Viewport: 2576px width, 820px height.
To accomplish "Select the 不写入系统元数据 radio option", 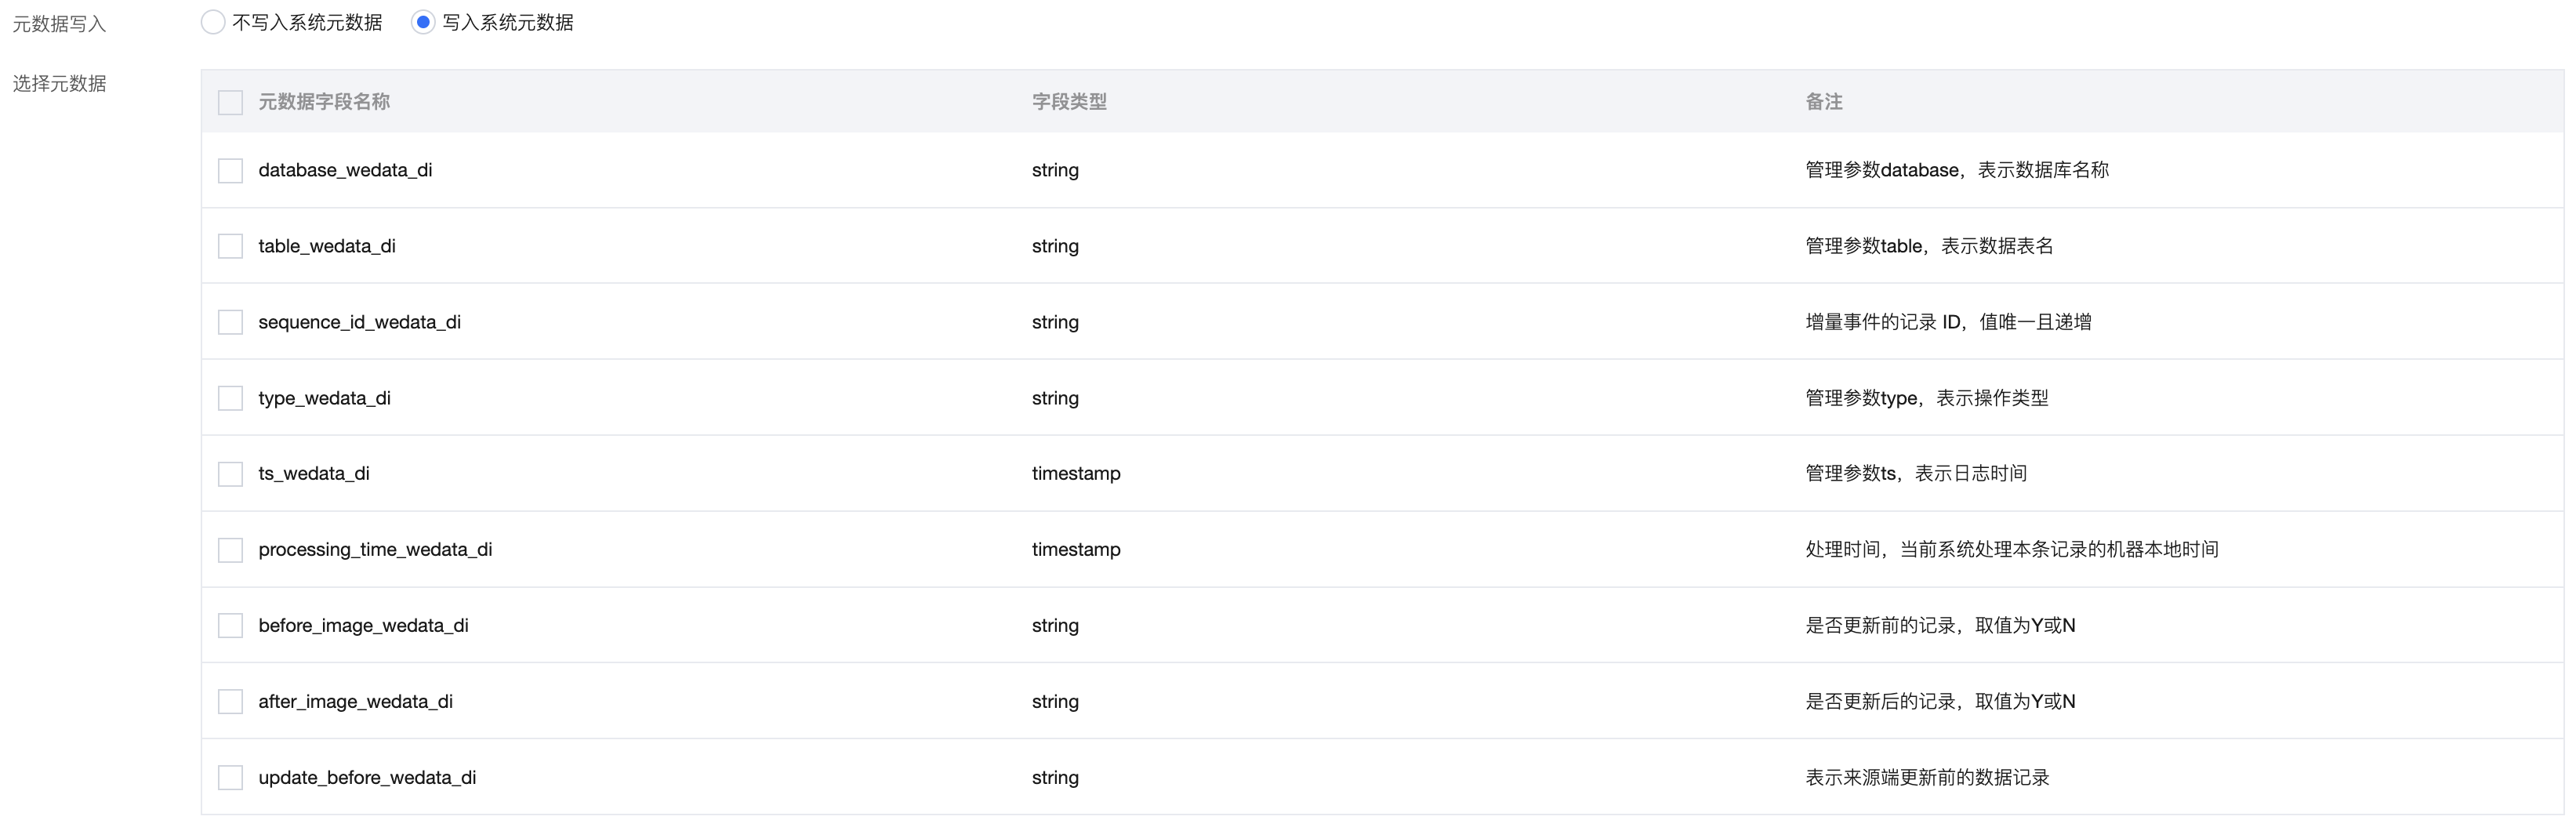I will [213, 22].
